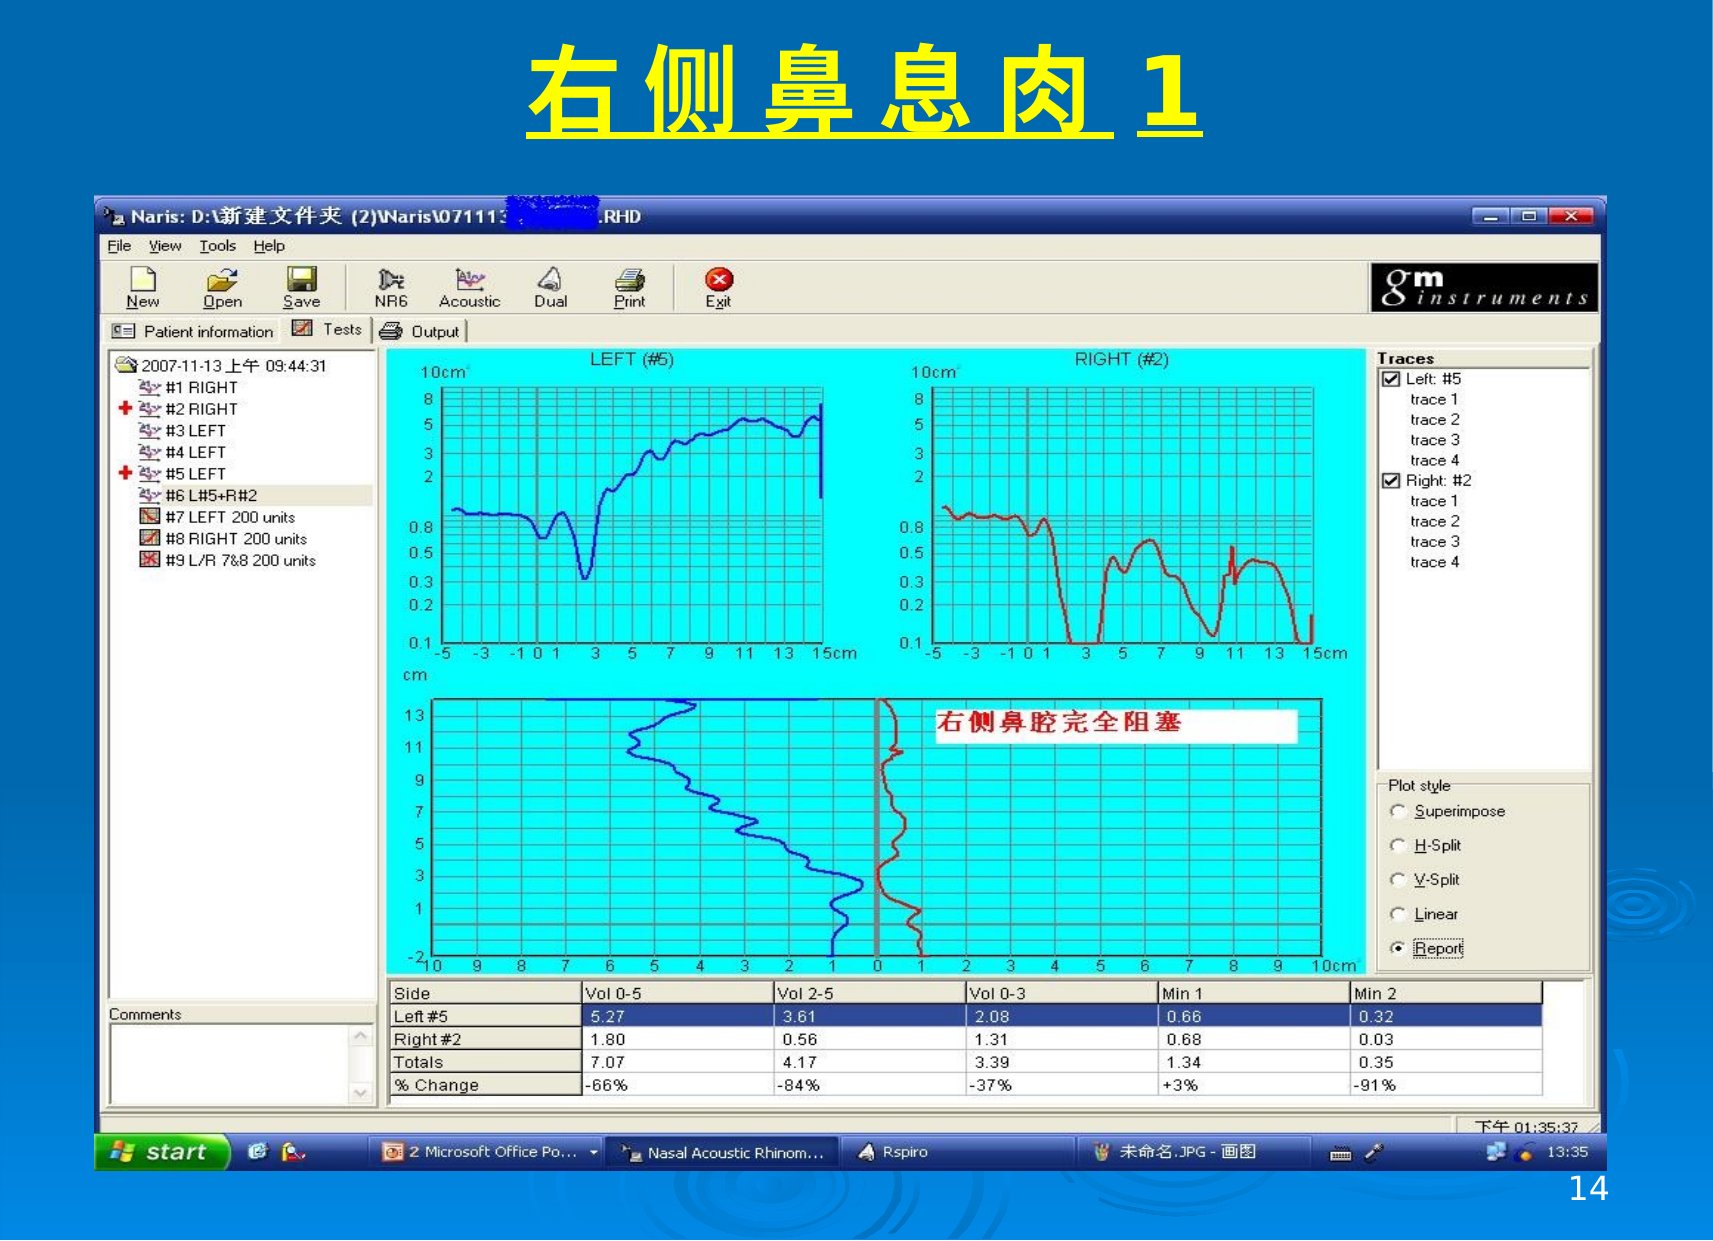This screenshot has width=1713, height=1241.
Task: Select #6 L#5+R#2 in the tree
Action: point(211,495)
